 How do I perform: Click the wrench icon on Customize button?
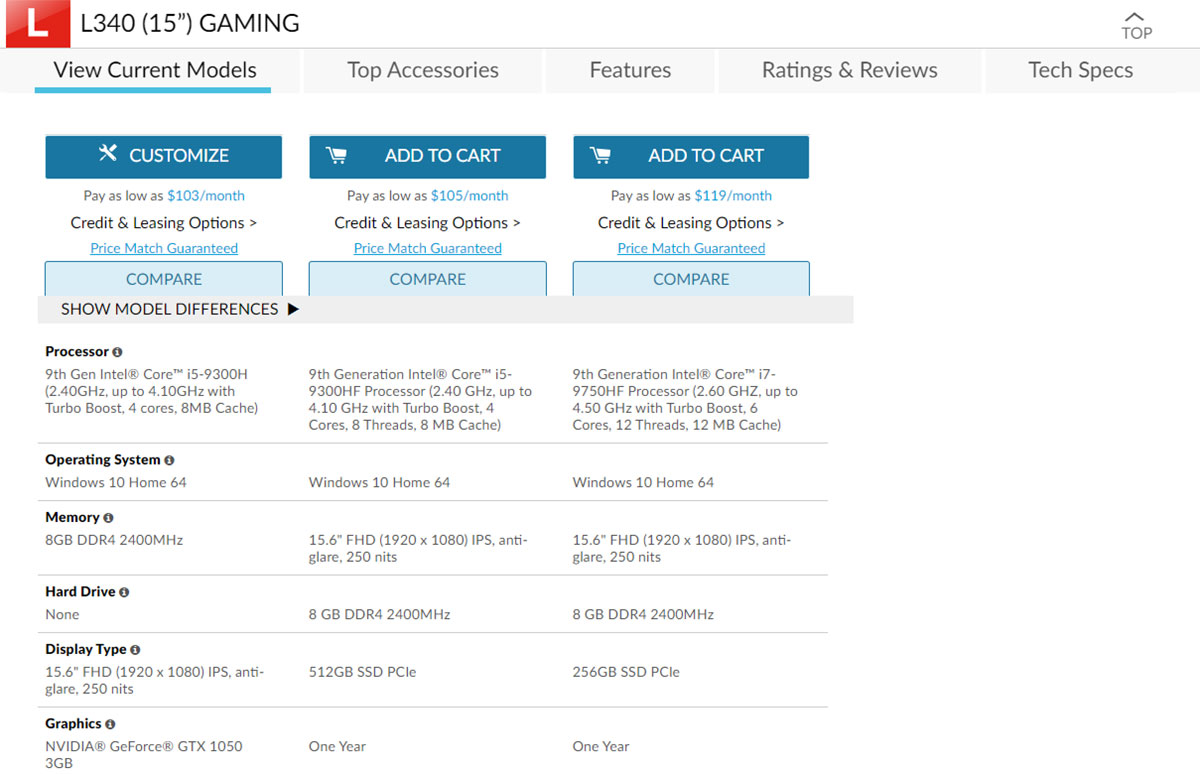[108, 154]
